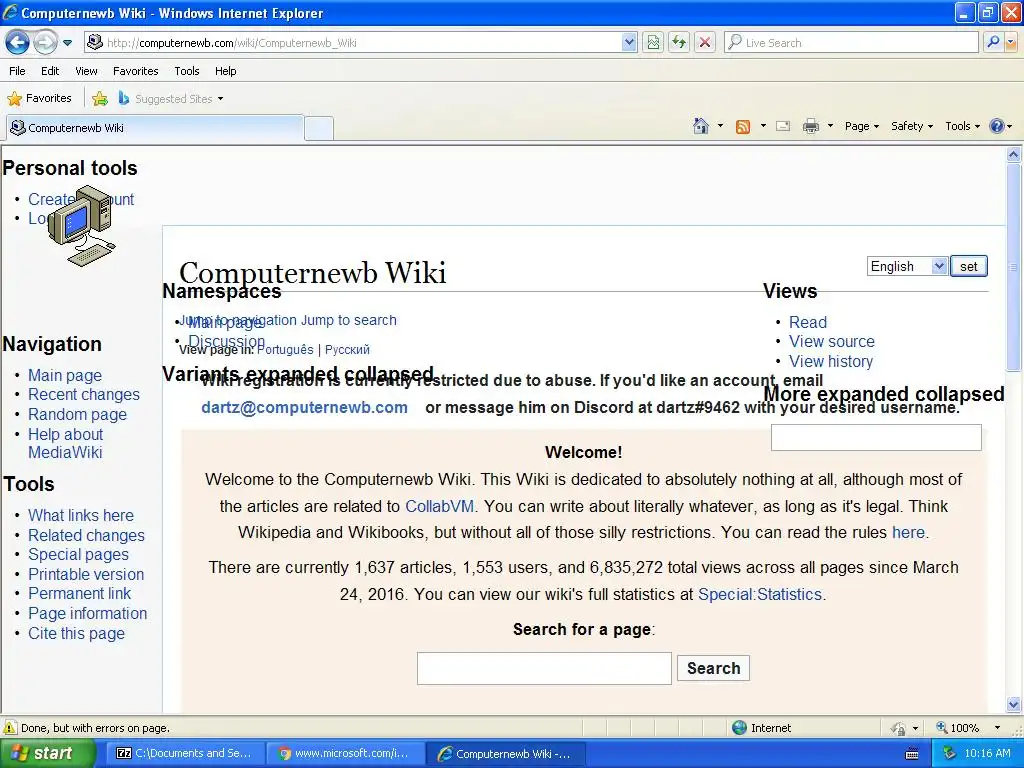Open the Recent changes link

[84, 394]
